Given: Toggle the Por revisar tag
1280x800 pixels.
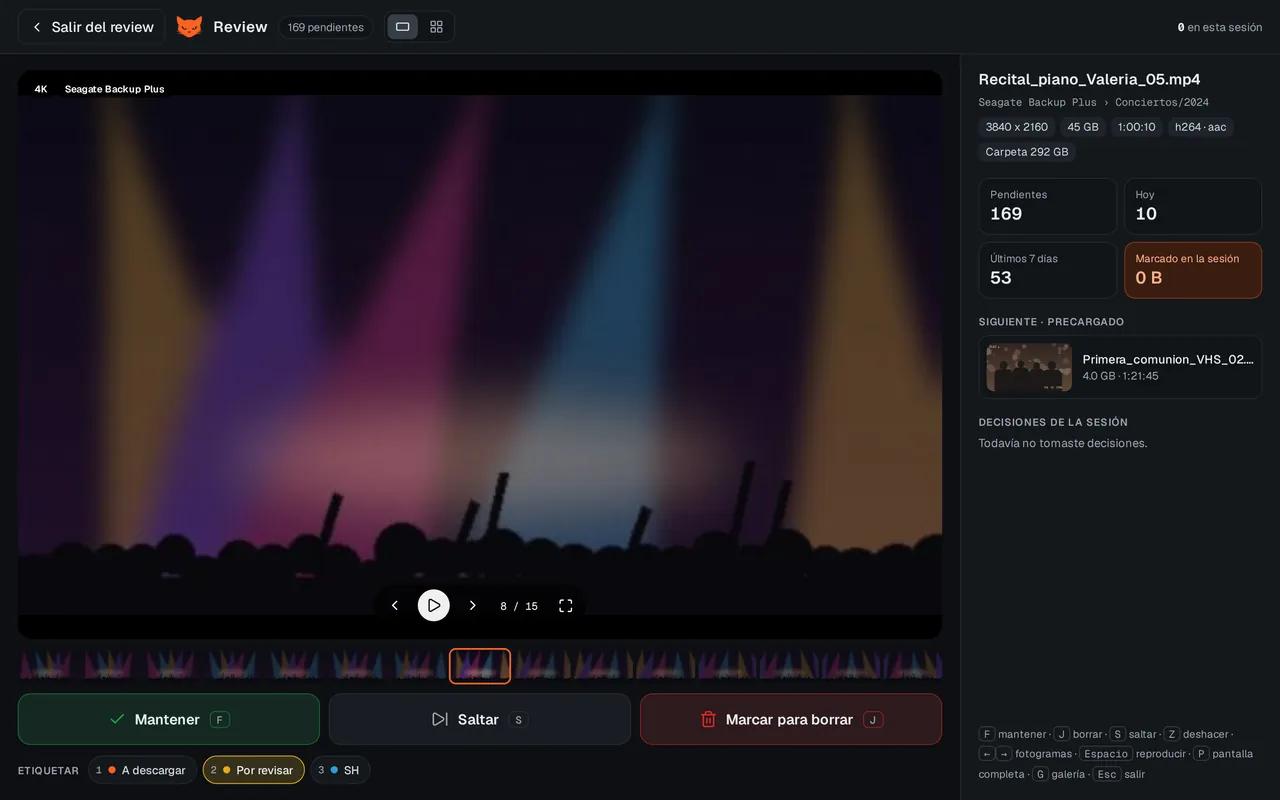Looking at the screenshot, I should [253, 770].
